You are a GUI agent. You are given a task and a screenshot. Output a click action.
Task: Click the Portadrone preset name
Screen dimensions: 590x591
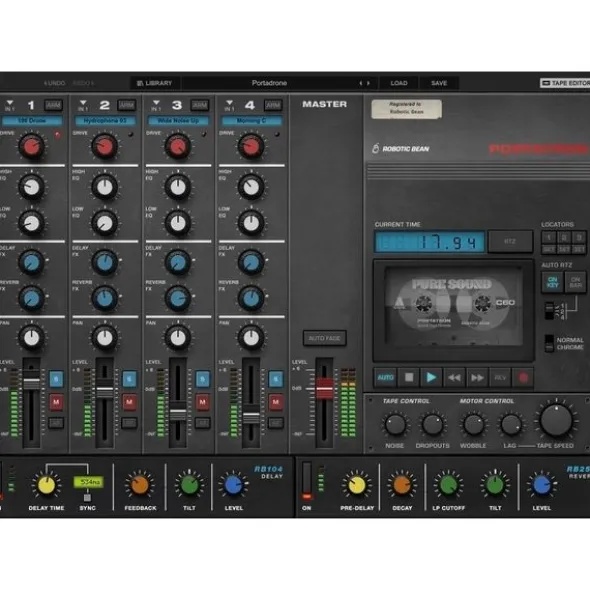coord(269,83)
